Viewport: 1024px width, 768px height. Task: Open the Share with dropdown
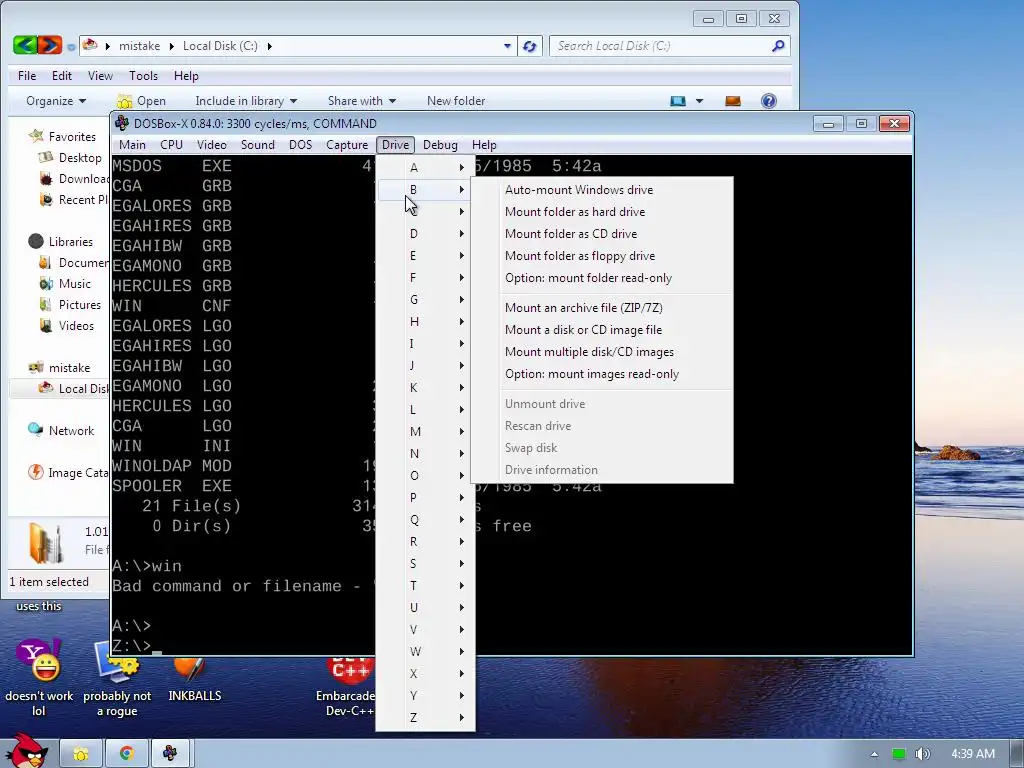[362, 101]
